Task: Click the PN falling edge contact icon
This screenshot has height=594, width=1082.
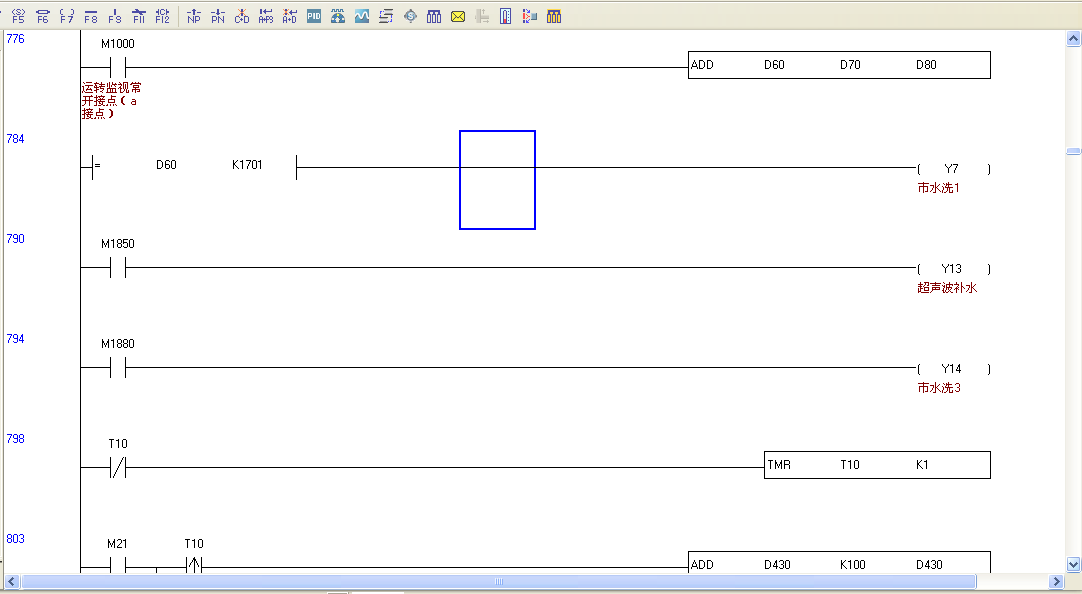Action: coord(218,16)
